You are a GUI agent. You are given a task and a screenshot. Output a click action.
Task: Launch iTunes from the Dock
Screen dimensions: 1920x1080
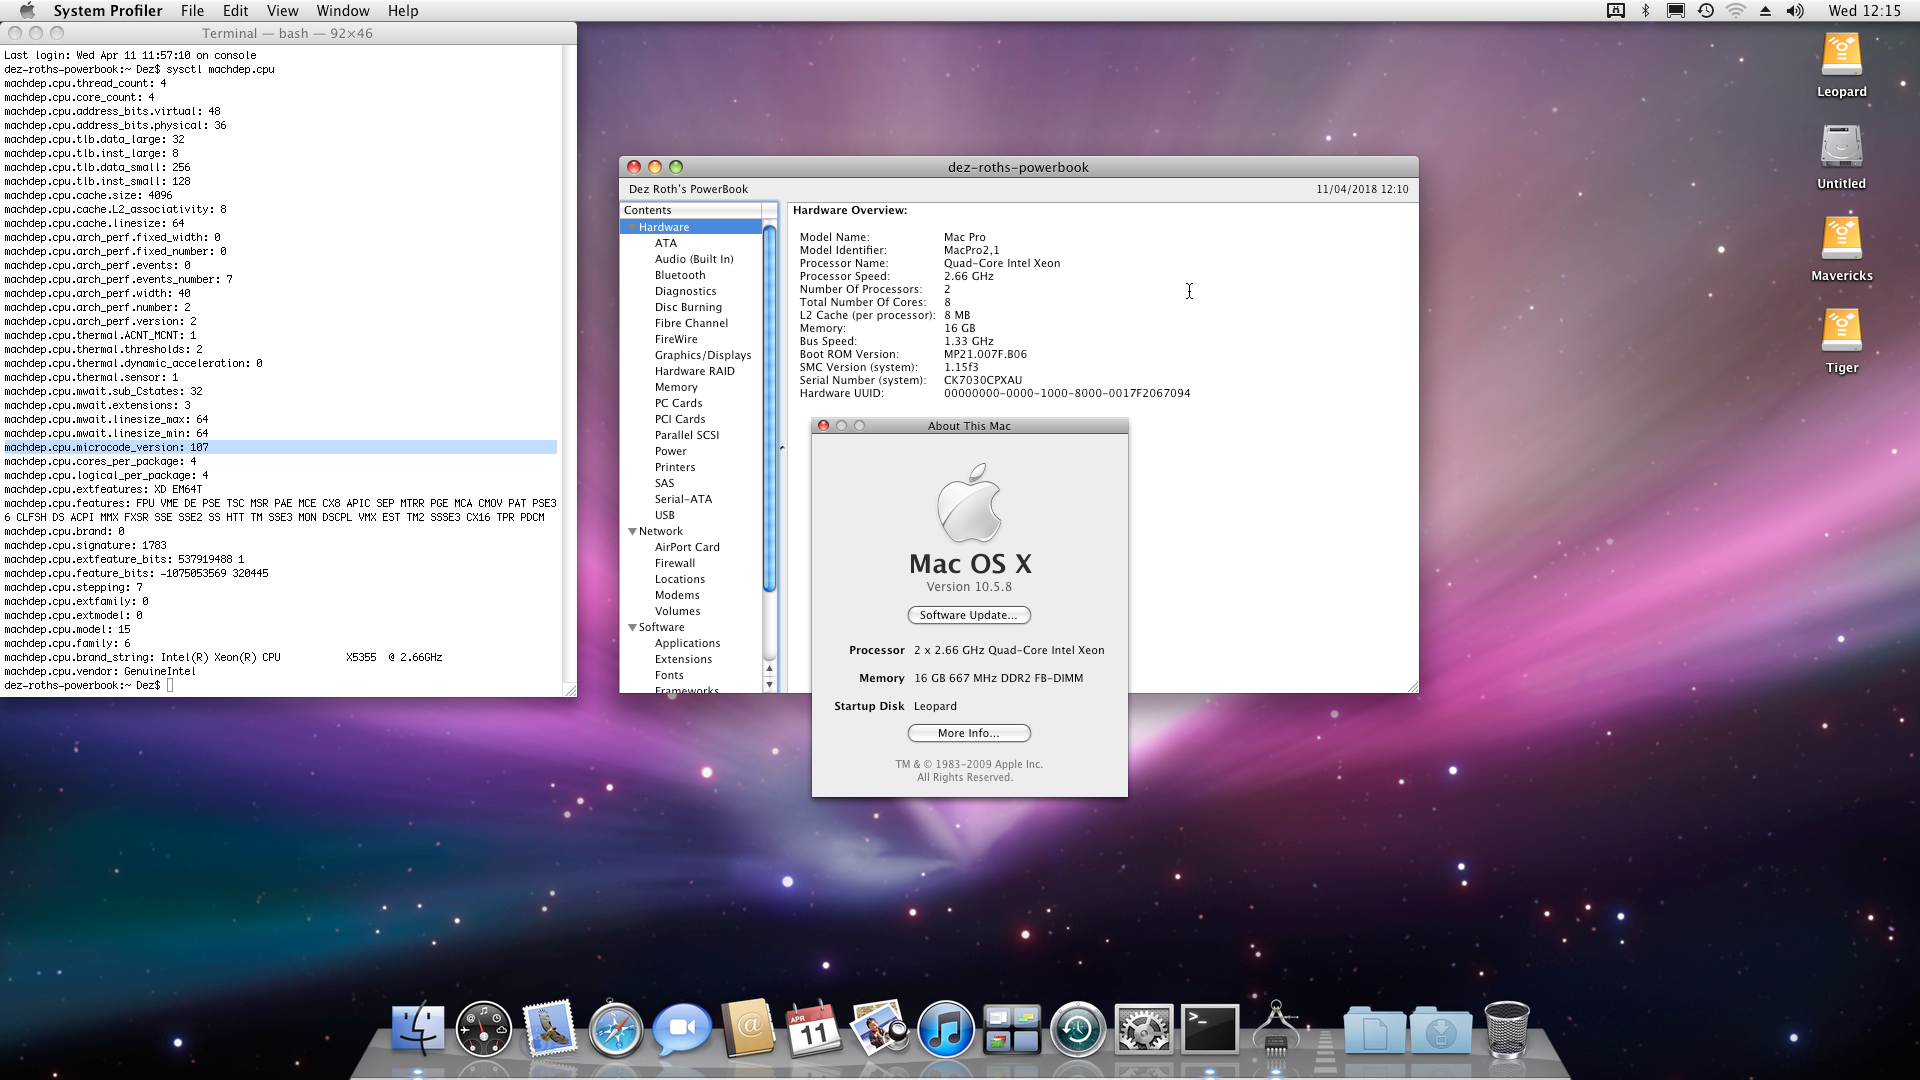945,1030
